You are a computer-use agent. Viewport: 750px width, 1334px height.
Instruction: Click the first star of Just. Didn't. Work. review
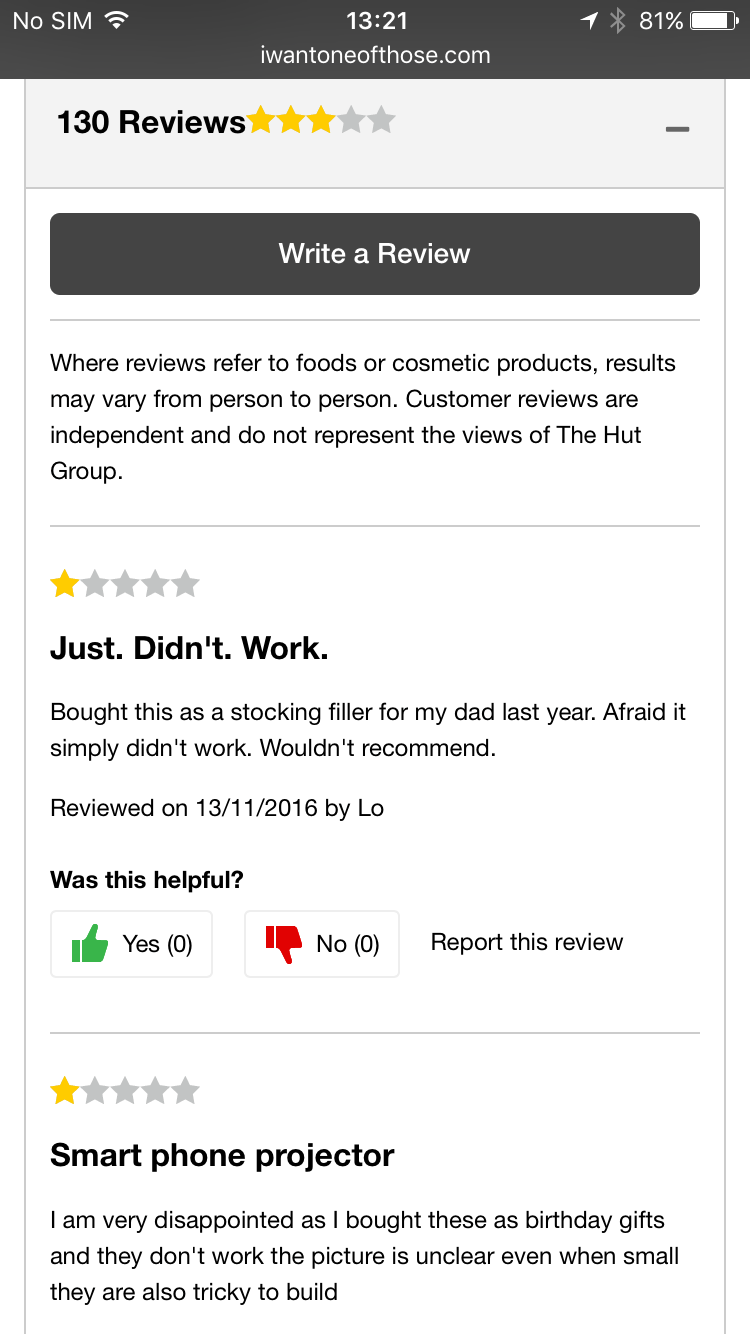pos(64,583)
